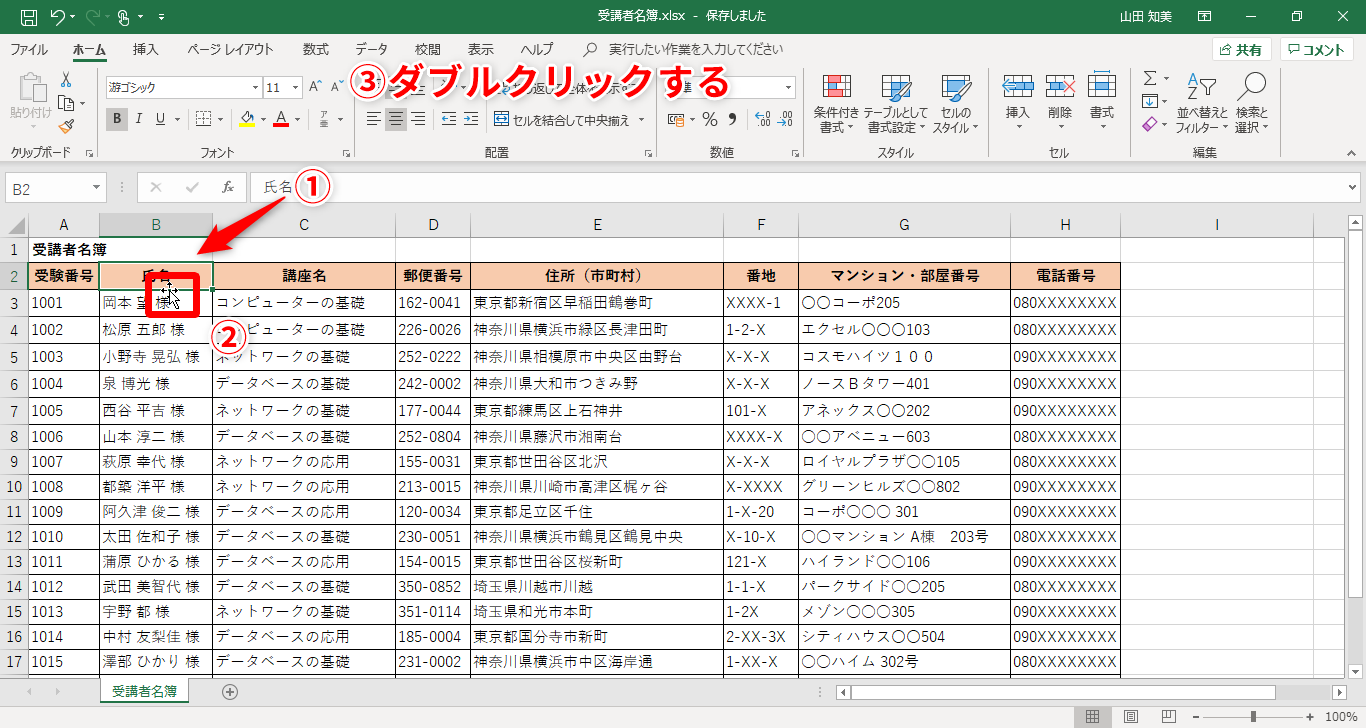Open 検索と選択 menu

coord(1251,104)
